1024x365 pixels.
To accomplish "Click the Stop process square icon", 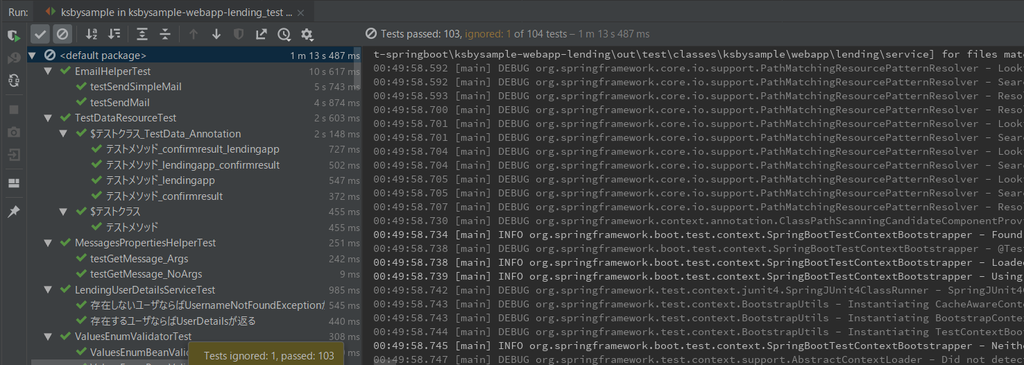I will (13, 110).
